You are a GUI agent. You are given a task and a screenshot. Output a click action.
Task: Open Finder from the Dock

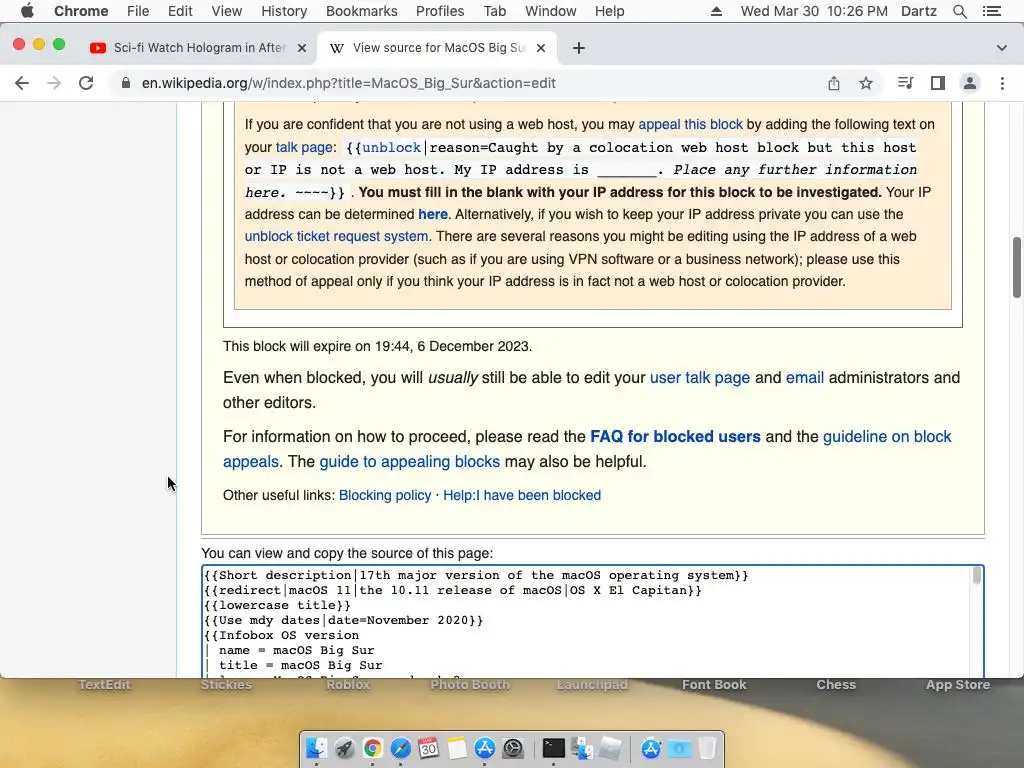pyautogui.click(x=317, y=748)
